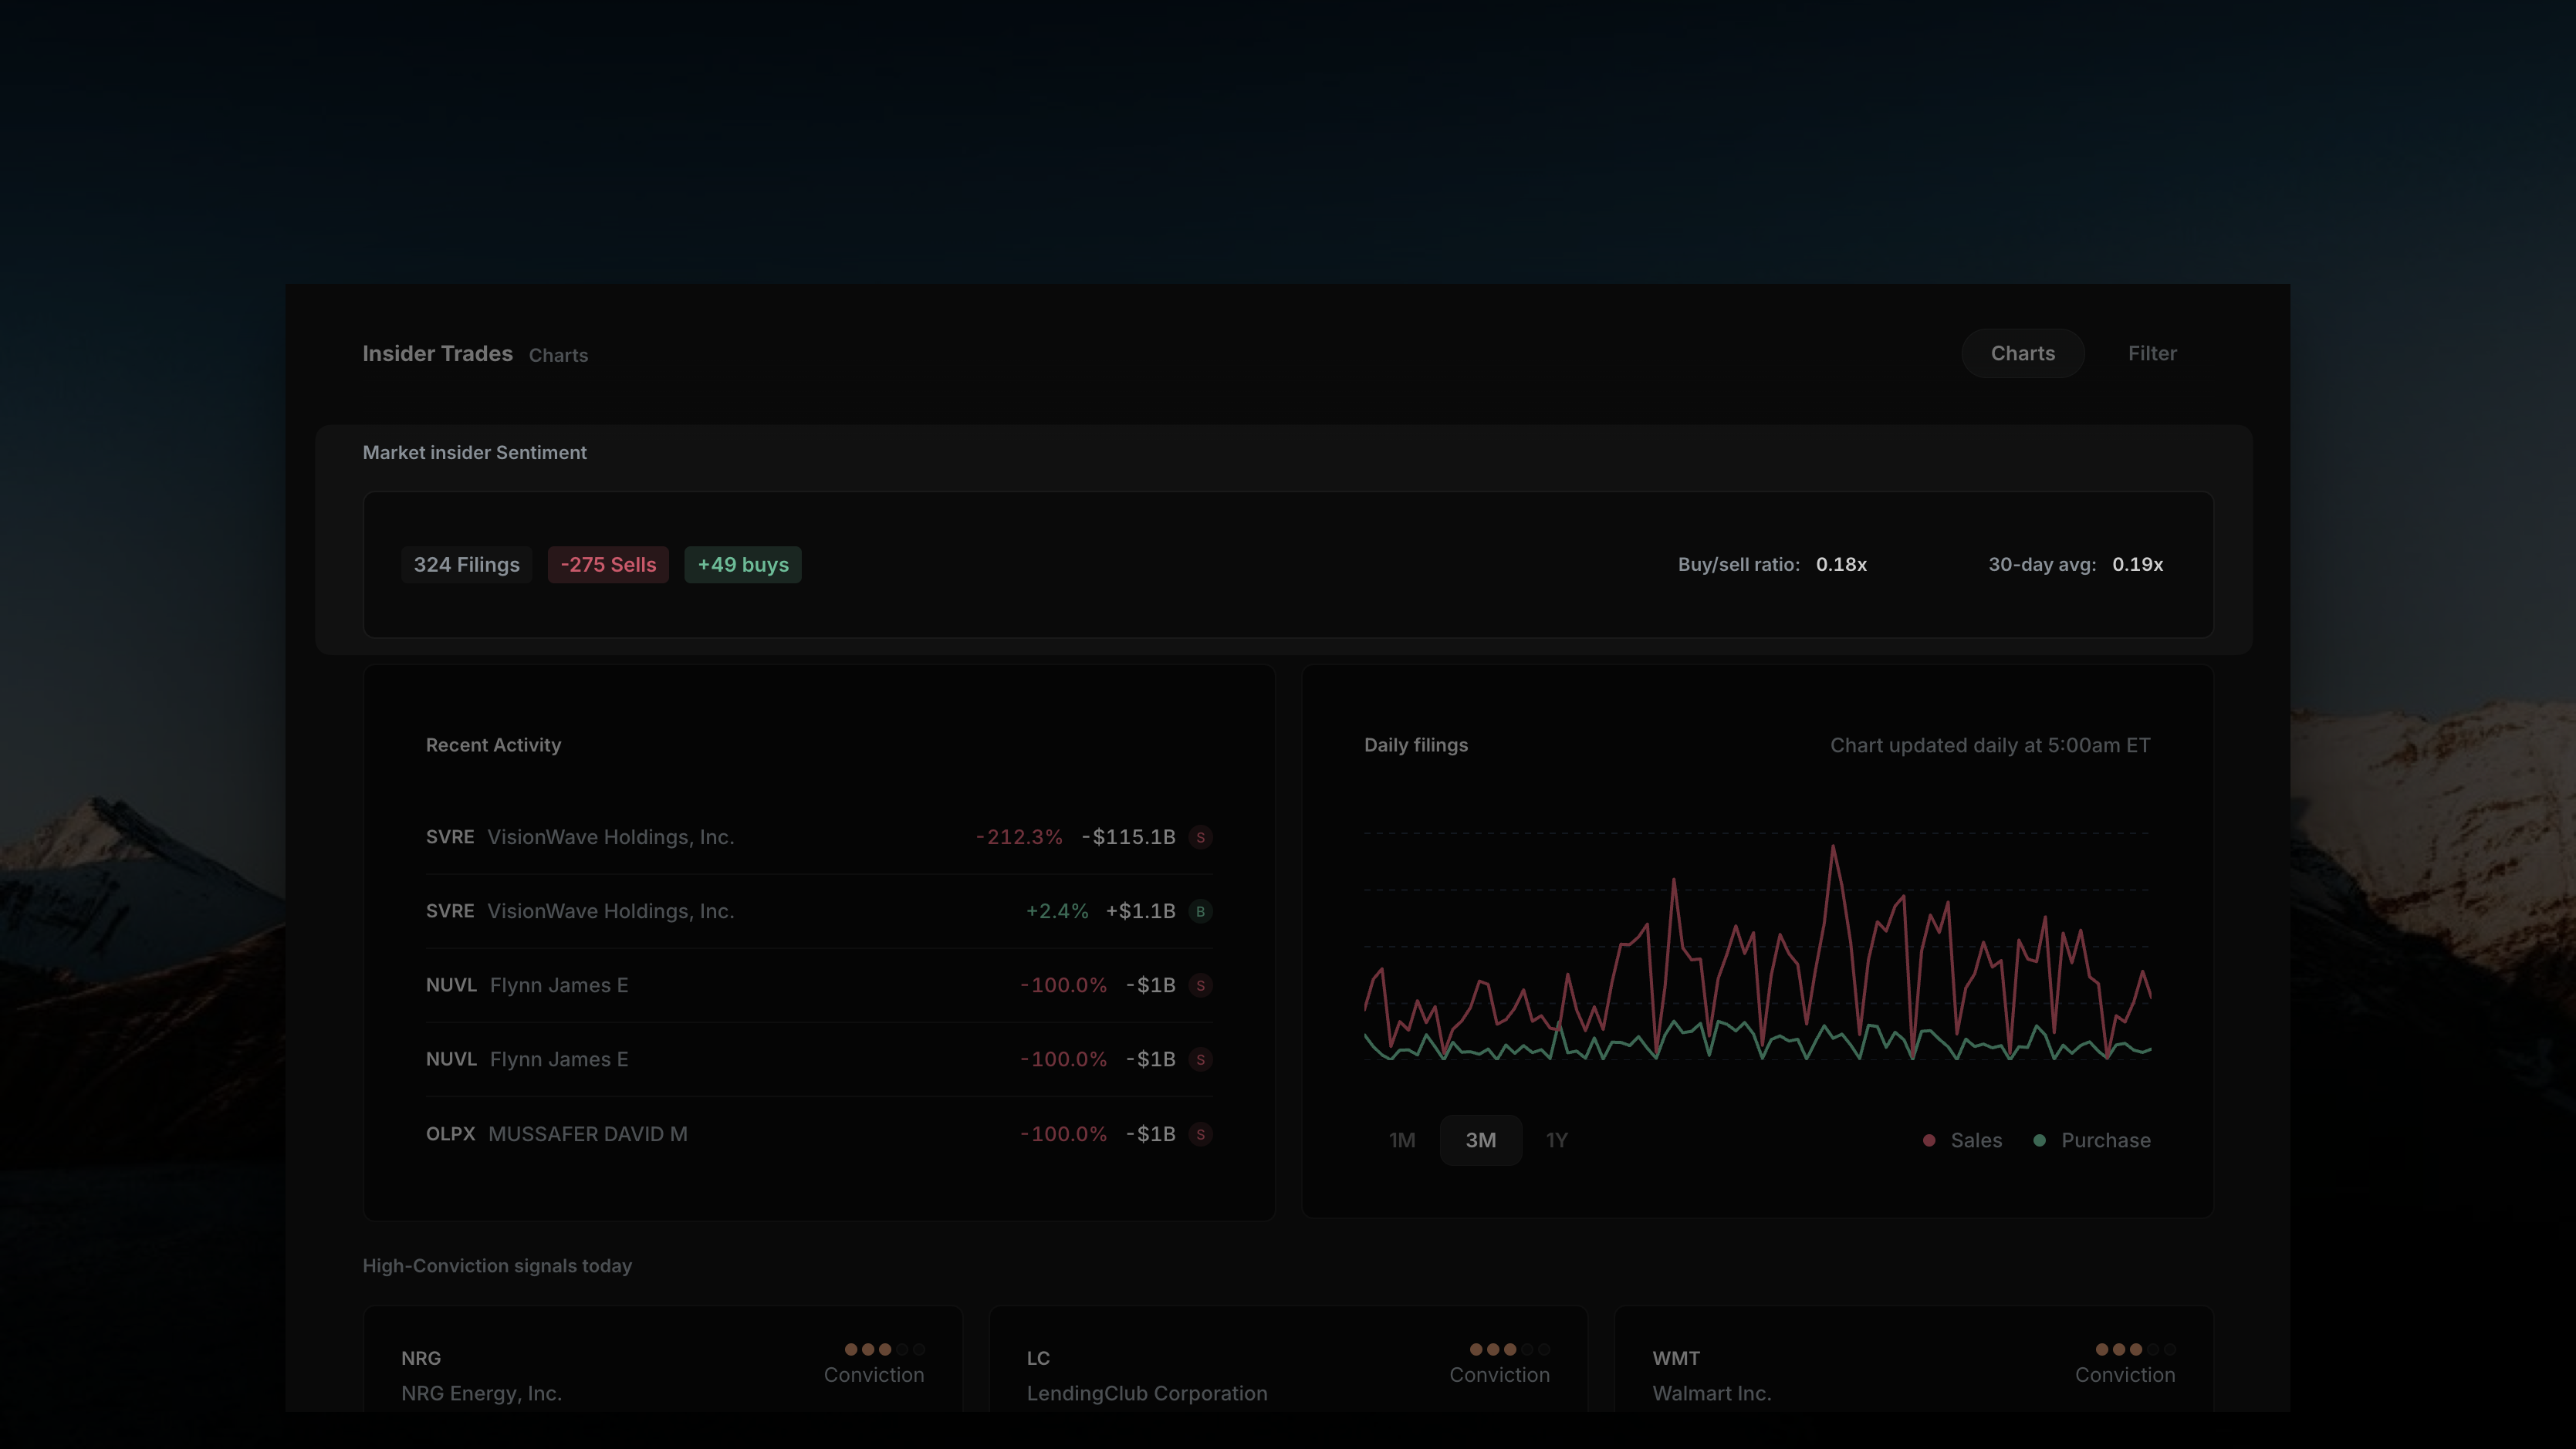Select the 1M chart range

(x=1402, y=1140)
